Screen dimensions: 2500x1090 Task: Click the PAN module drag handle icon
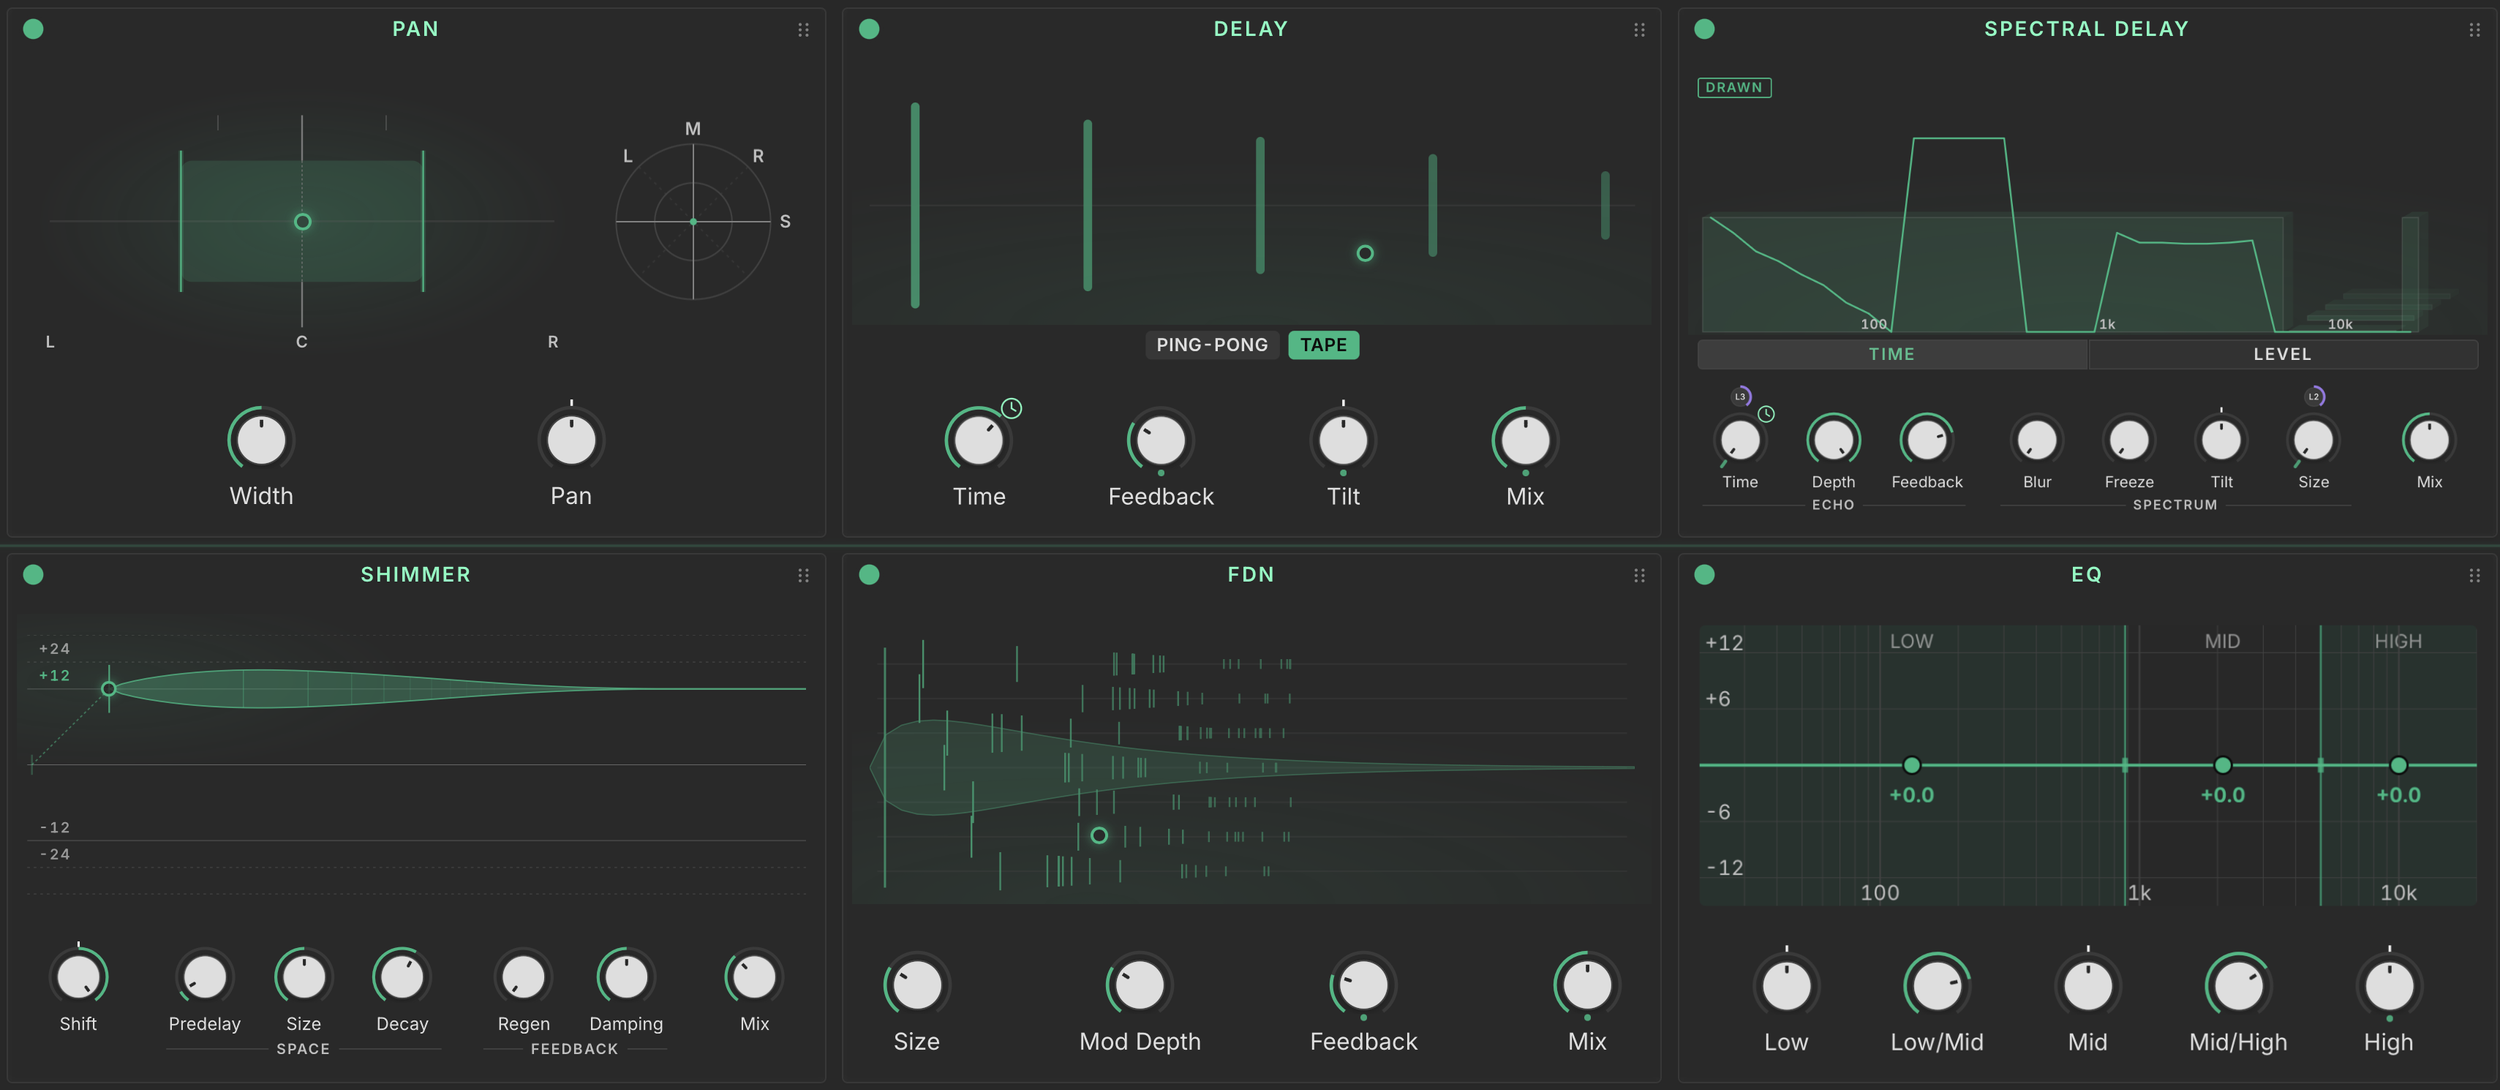[803, 30]
